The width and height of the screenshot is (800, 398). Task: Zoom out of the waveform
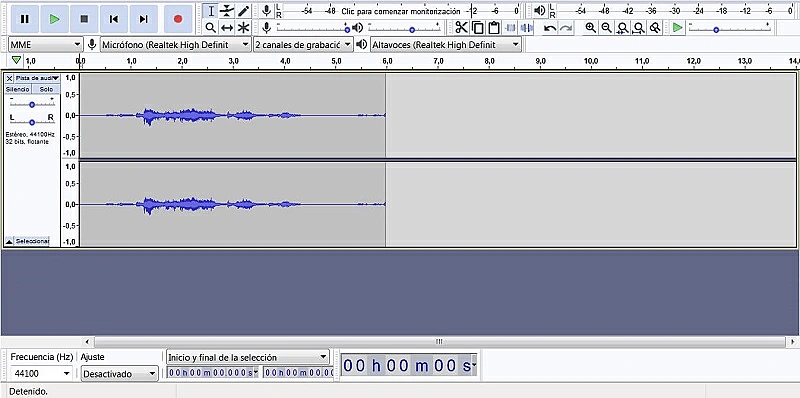(x=607, y=28)
